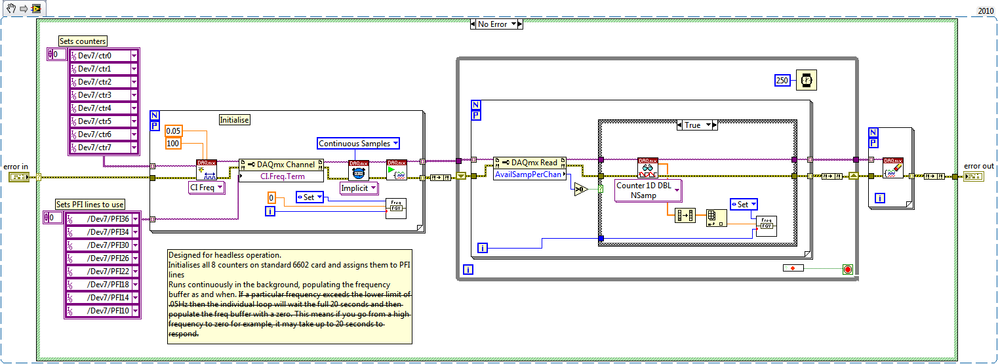Click the DAQmx Channel property node header
998x364 pixels.
tap(281, 164)
